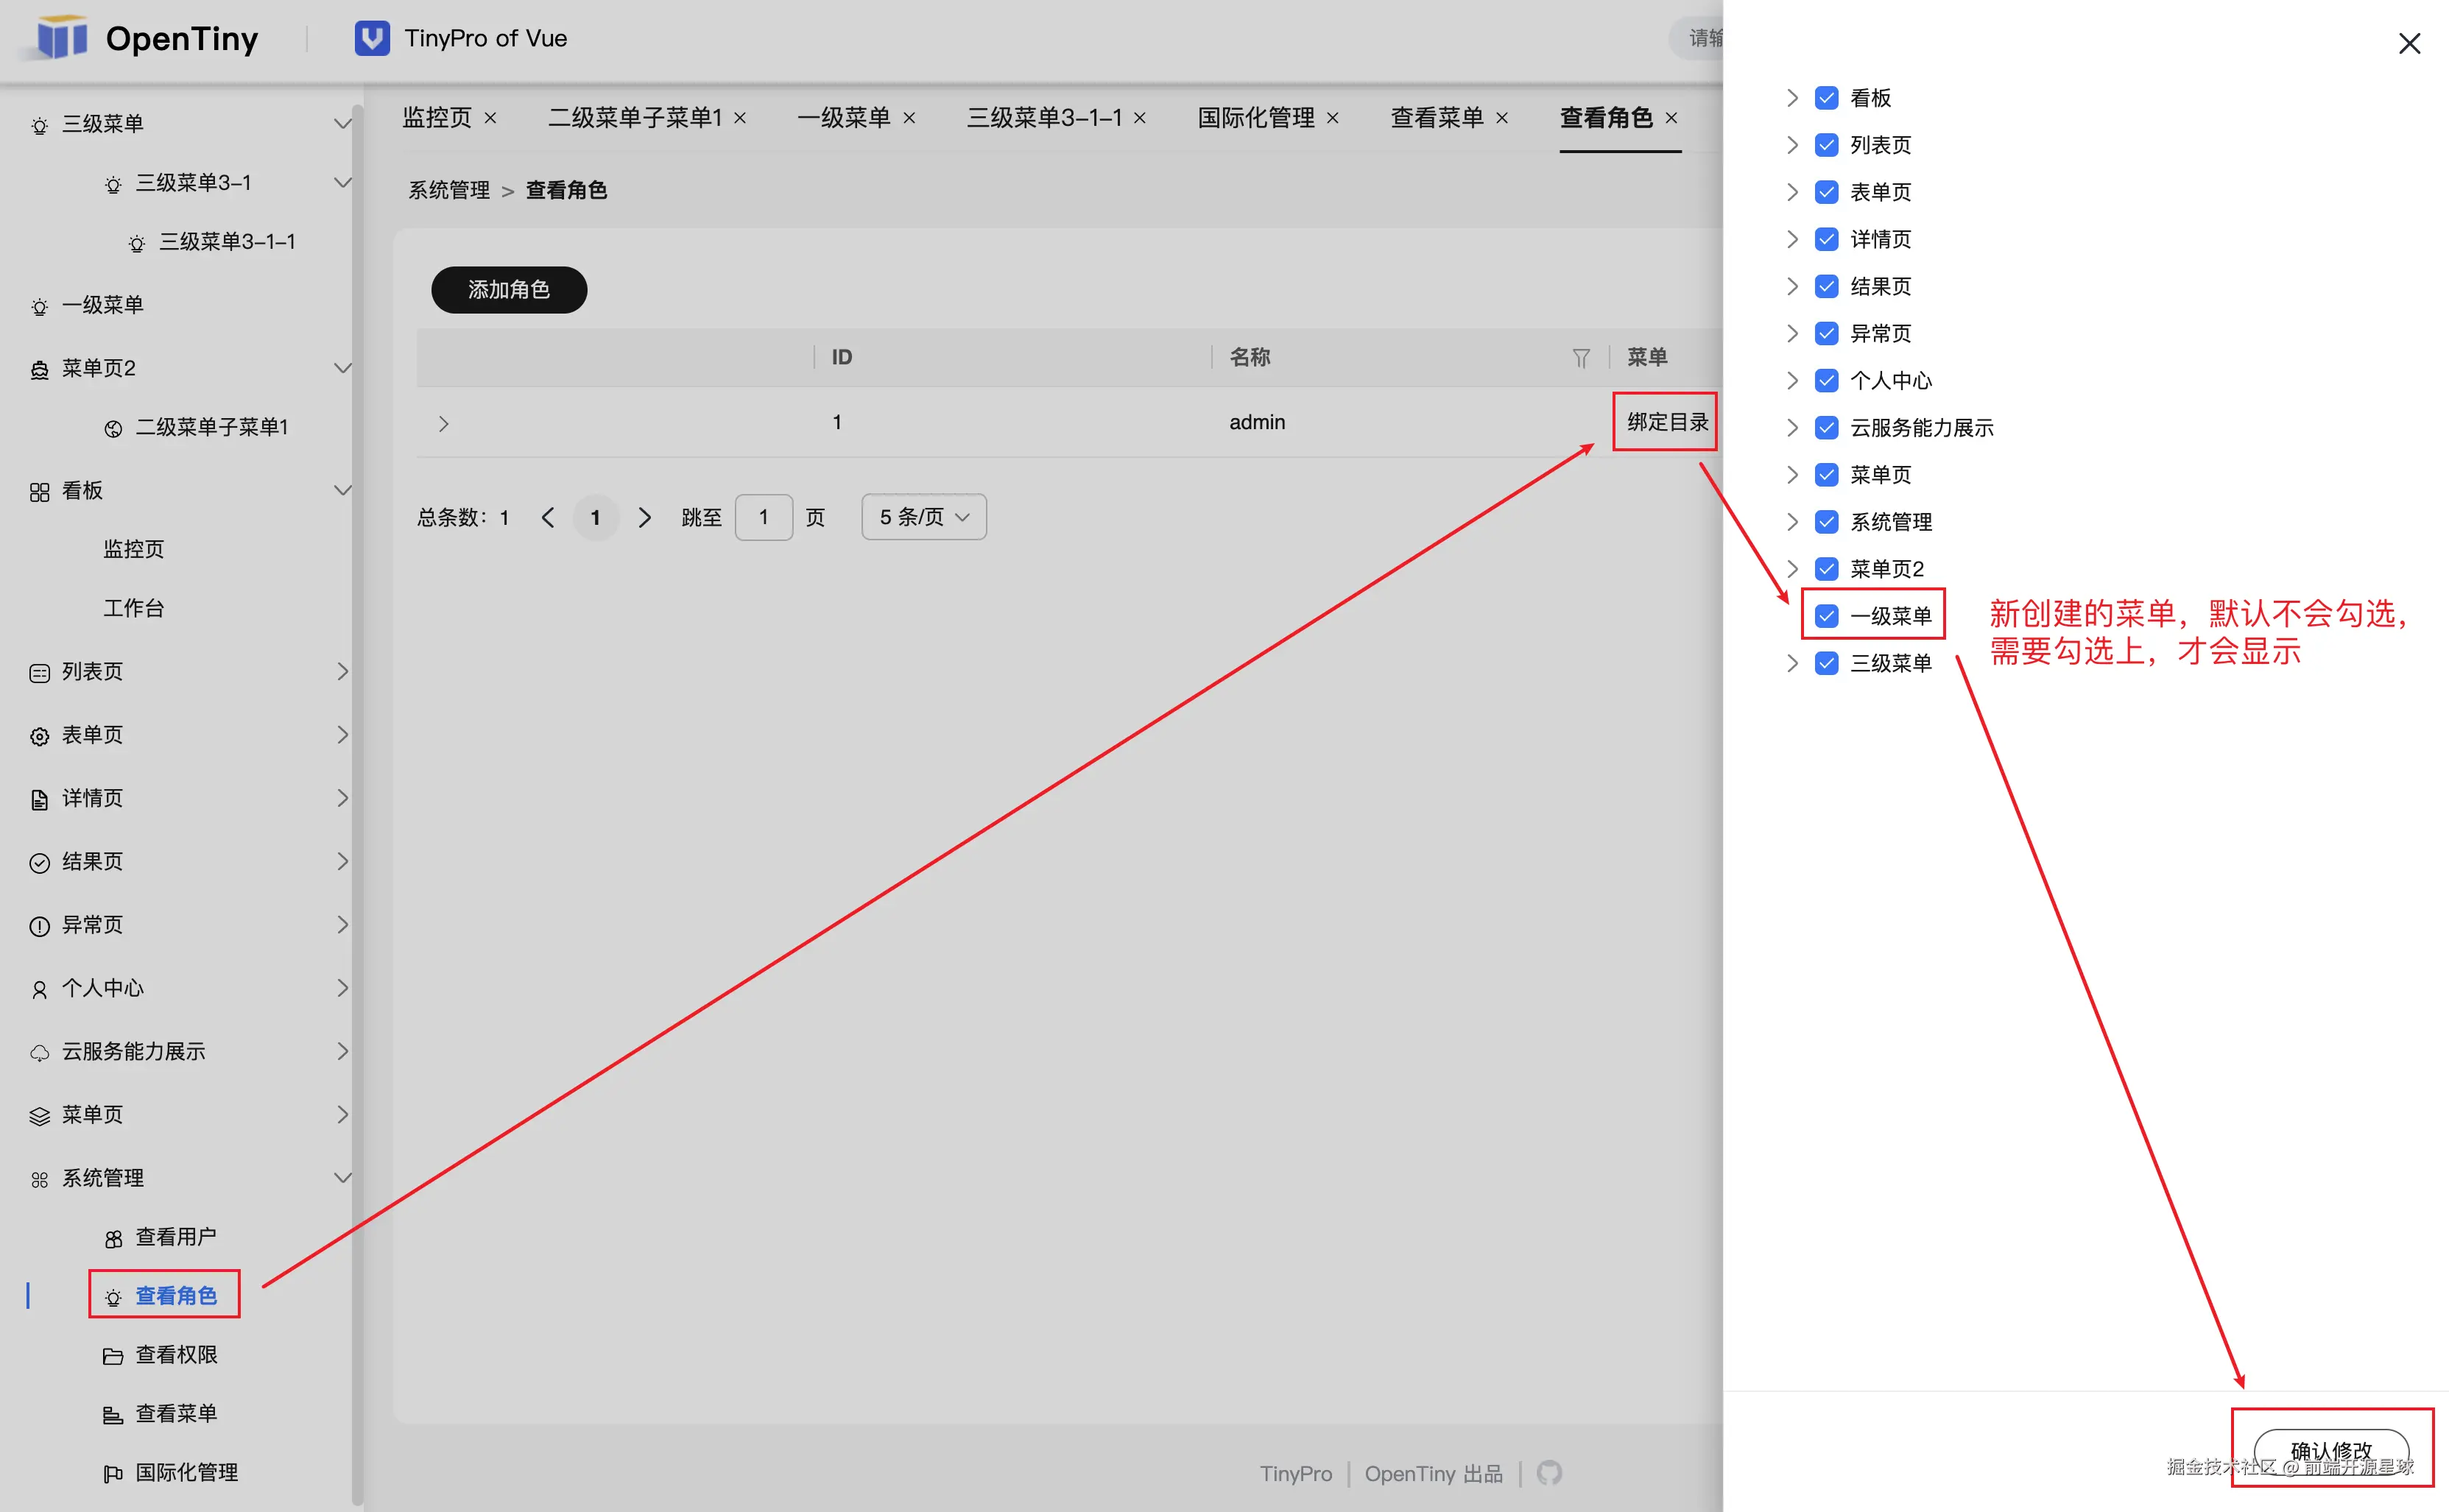Toggle the 系统管理 checkbox
Image resolution: width=2449 pixels, height=1512 pixels.
1827,521
